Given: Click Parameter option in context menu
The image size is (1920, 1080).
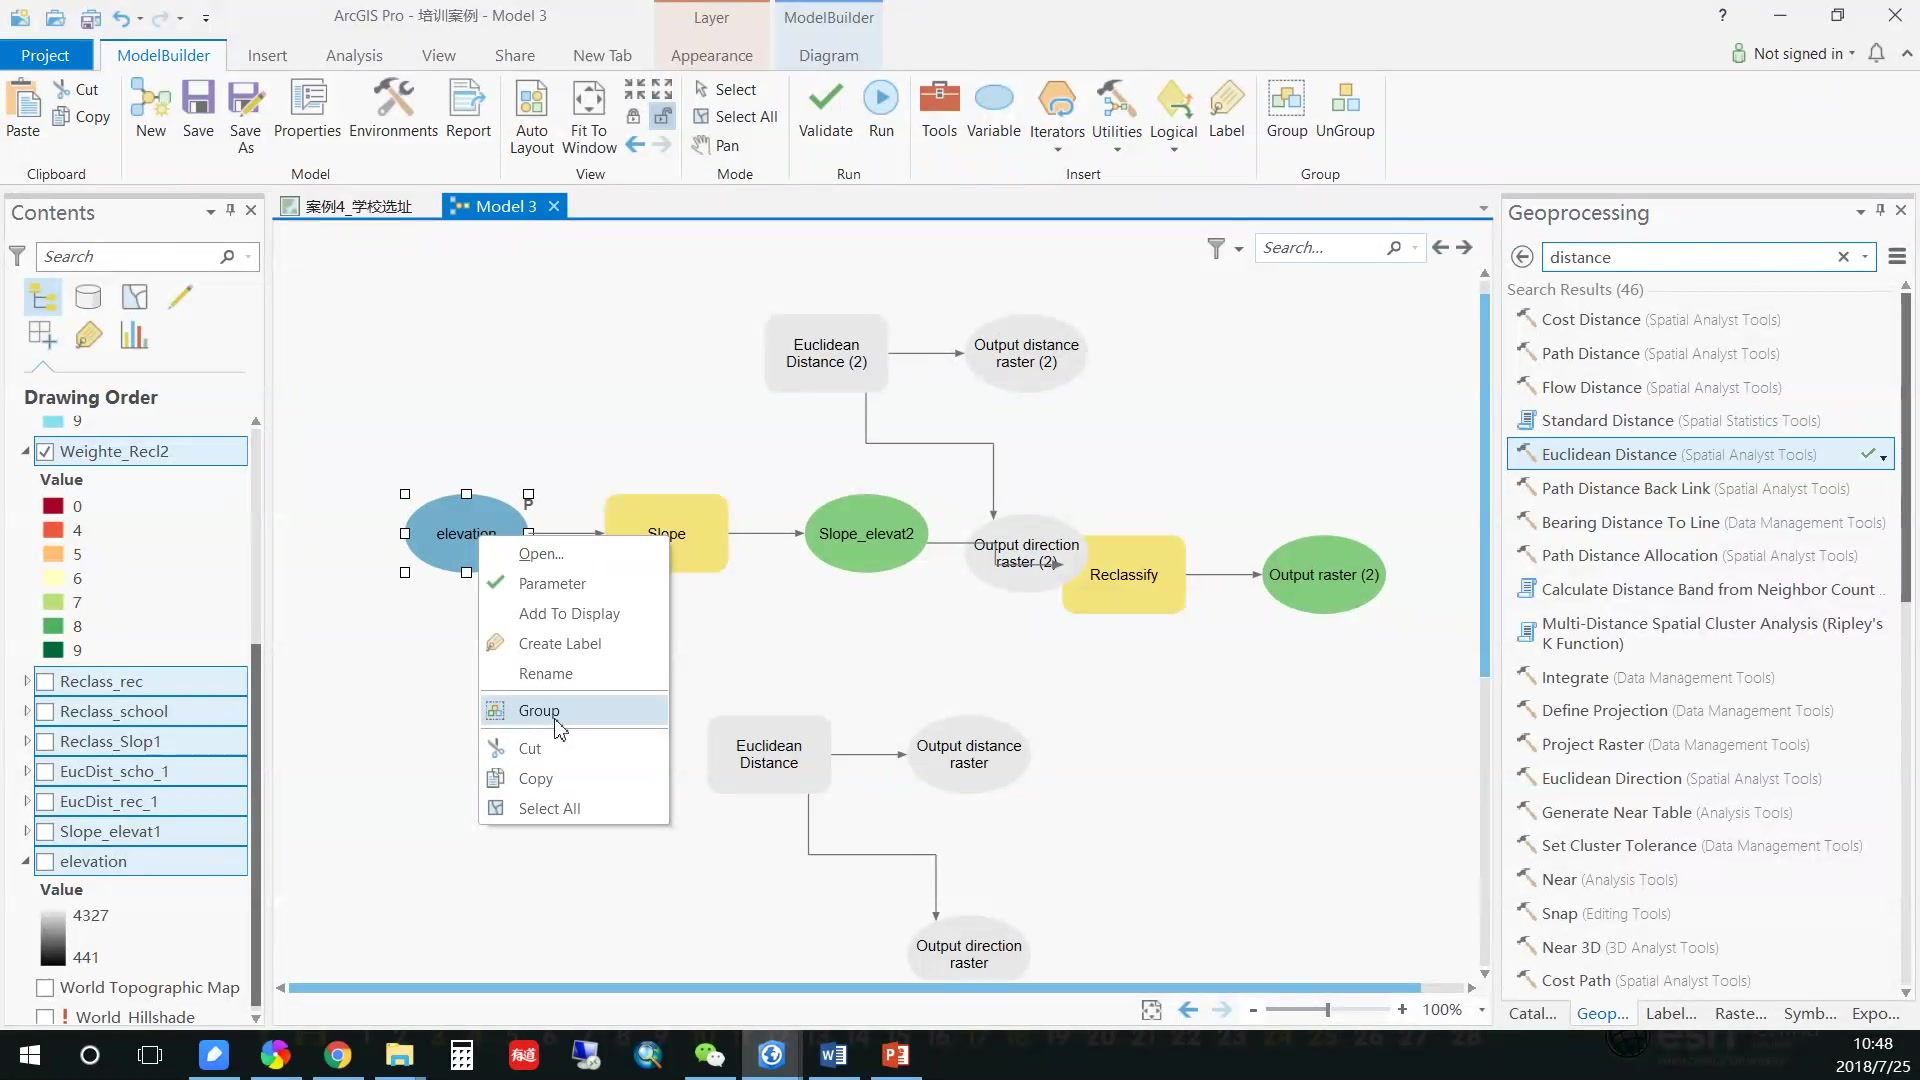Looking at the screenshot, I should pyautogui.click(x=550, y=583).
